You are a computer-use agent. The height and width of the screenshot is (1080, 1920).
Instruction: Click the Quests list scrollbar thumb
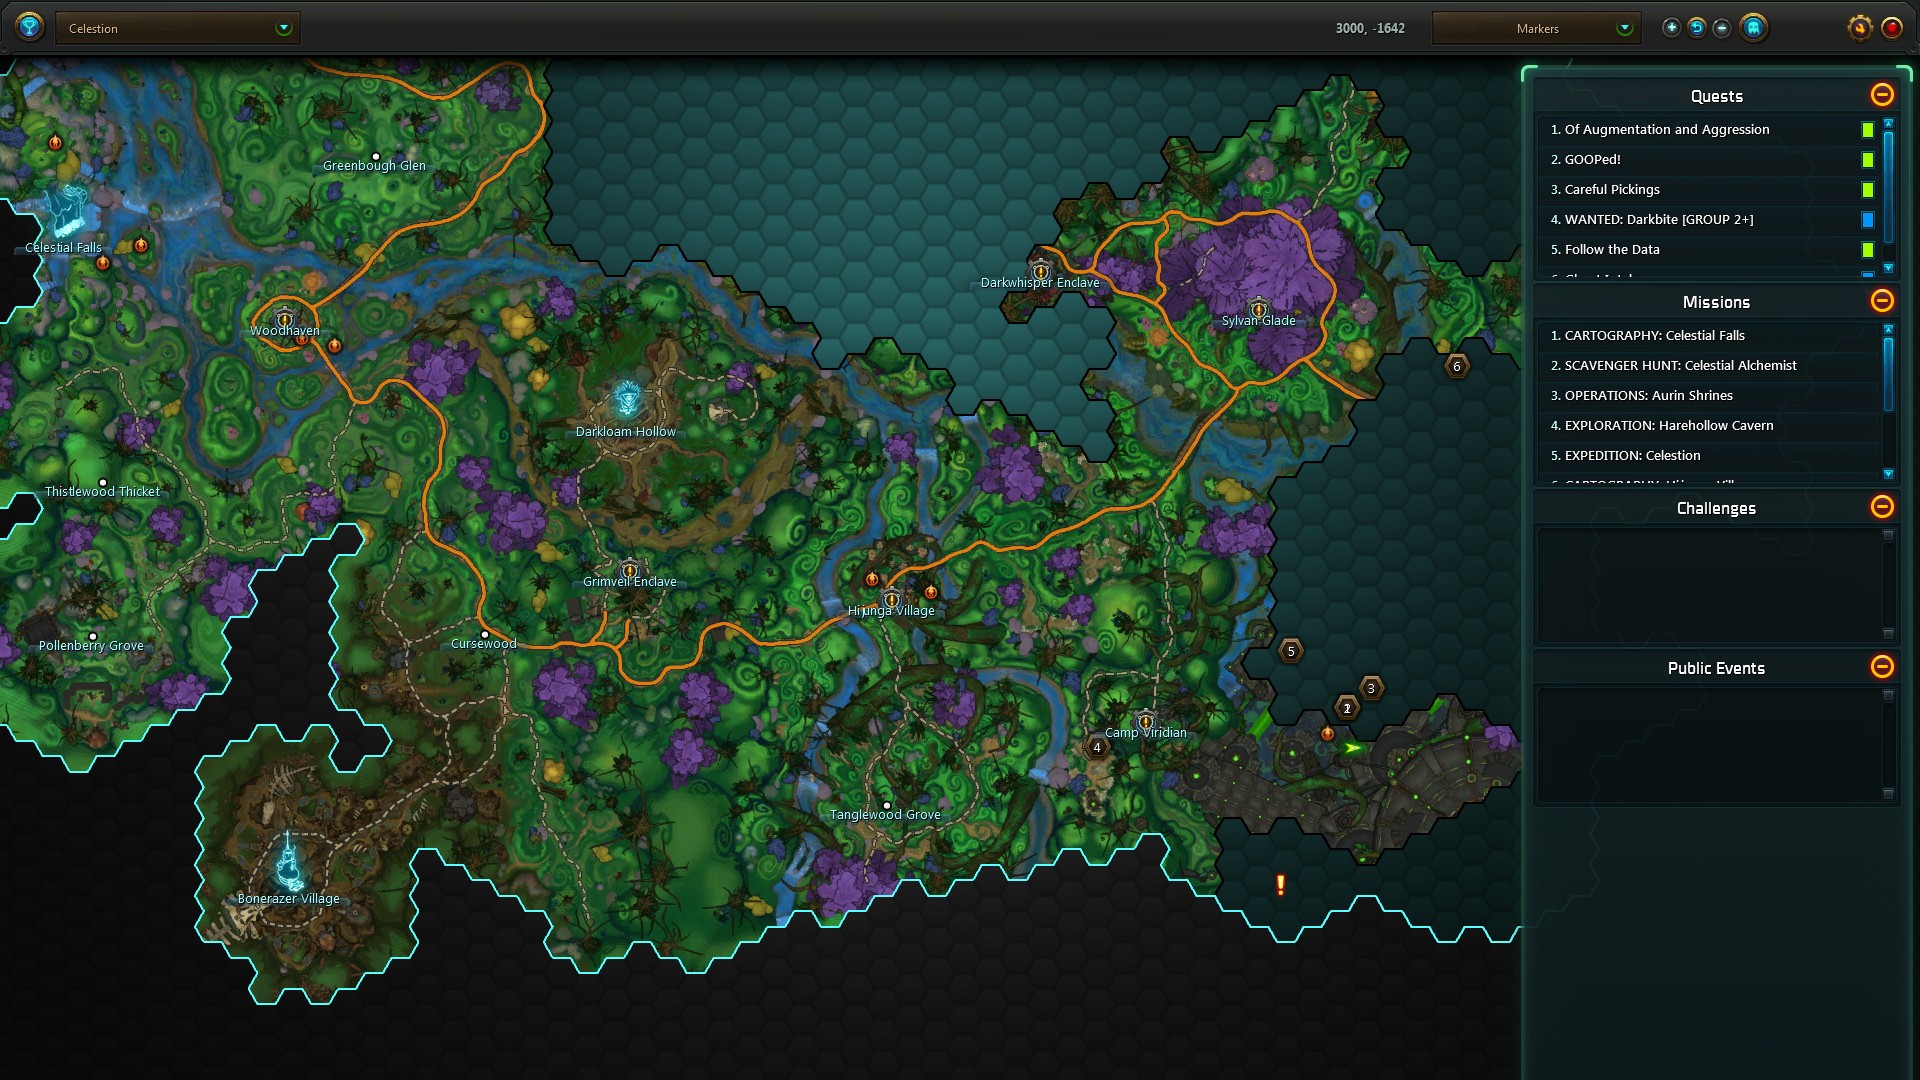(1888, 187)
